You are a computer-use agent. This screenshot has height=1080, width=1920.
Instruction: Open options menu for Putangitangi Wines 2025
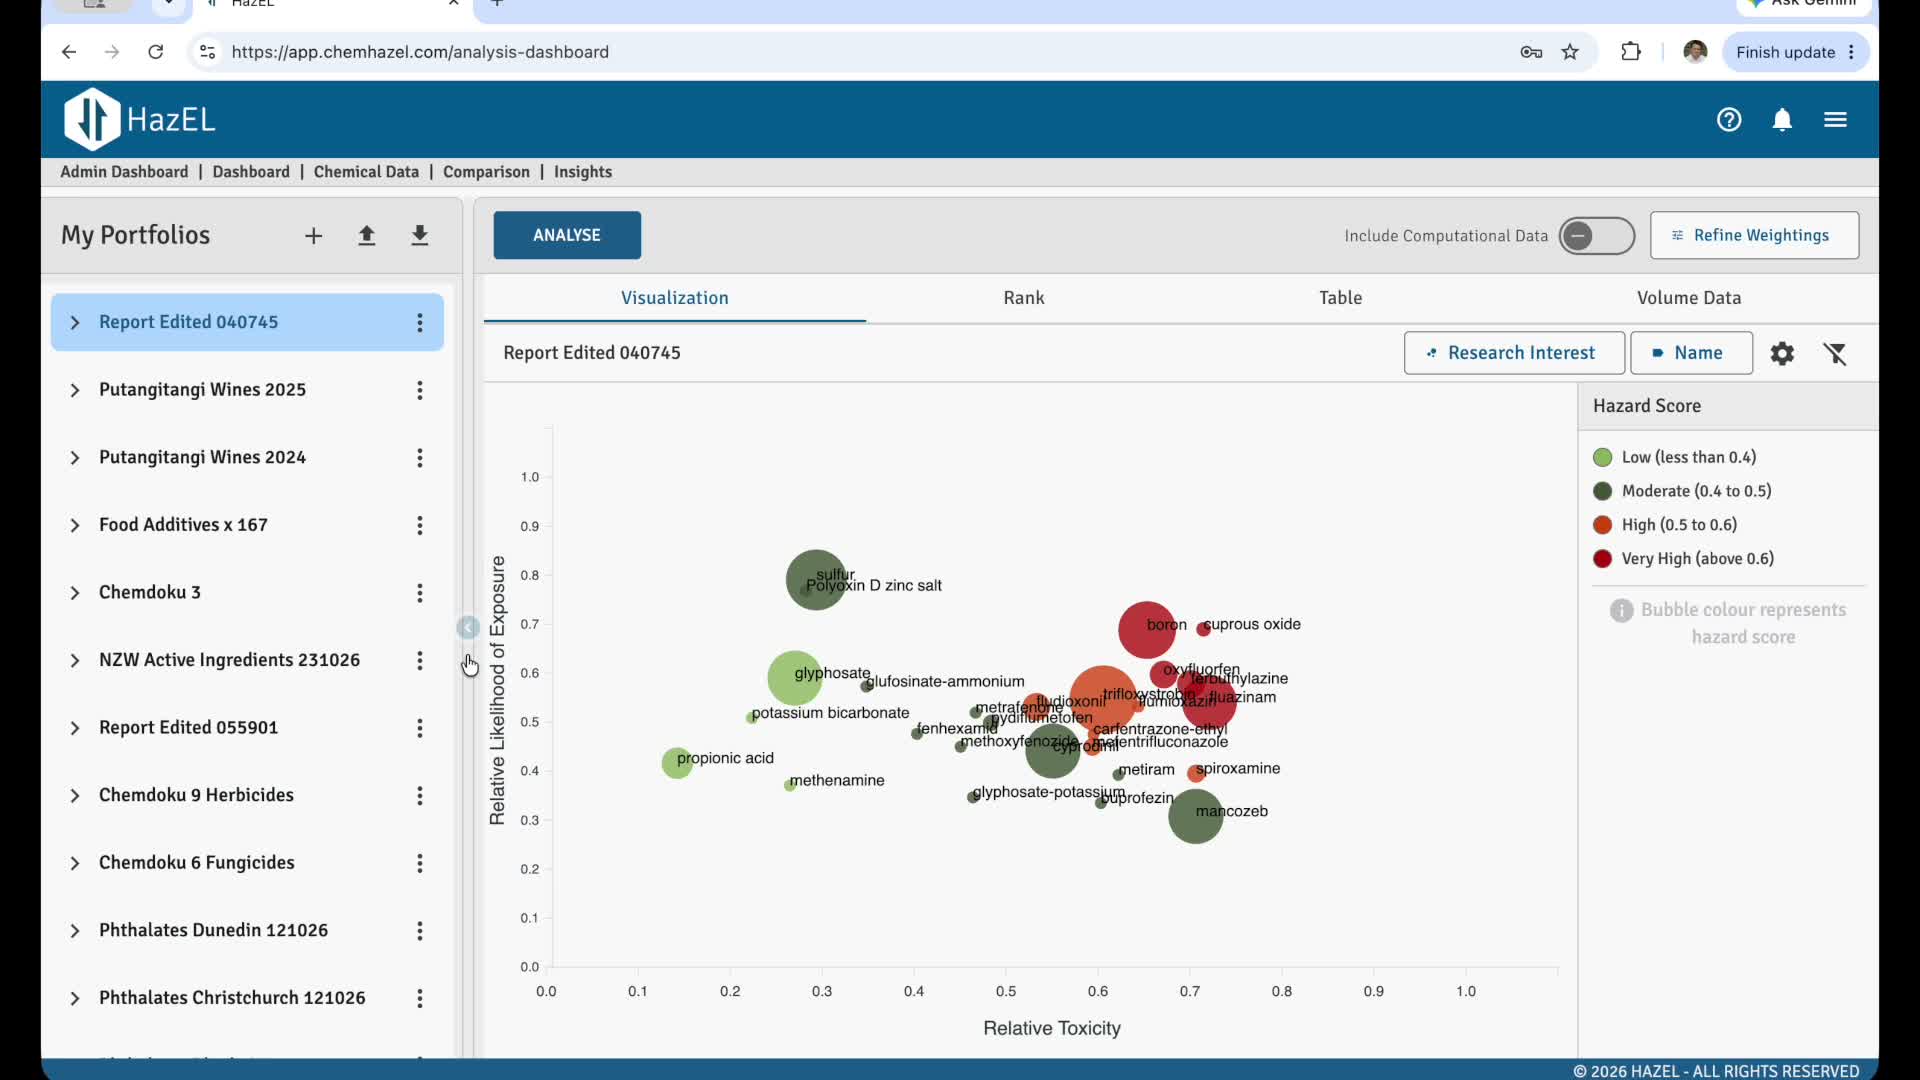[x=420, y=390]
